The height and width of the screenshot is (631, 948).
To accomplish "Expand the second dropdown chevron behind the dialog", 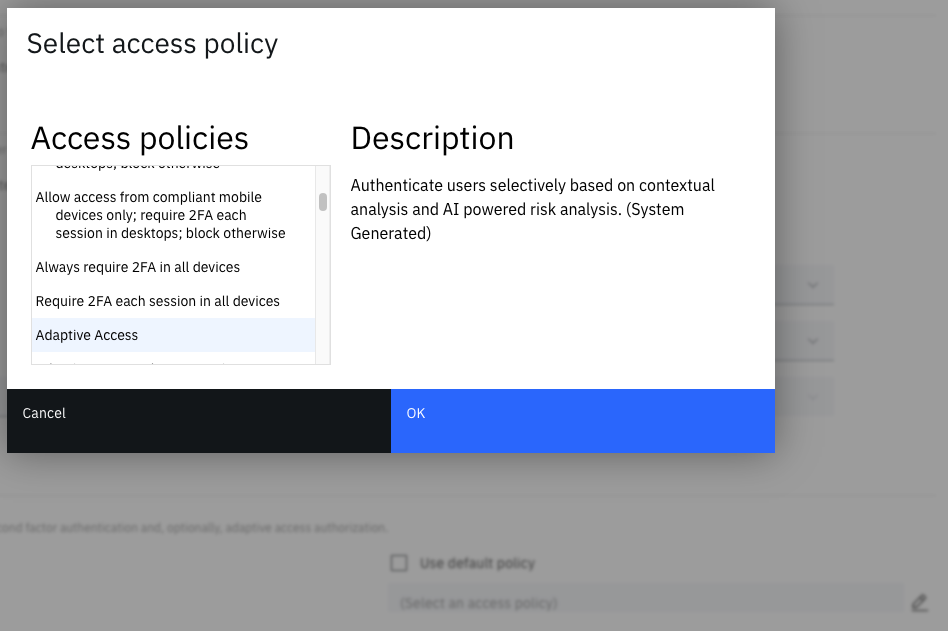I will [813, 341].
